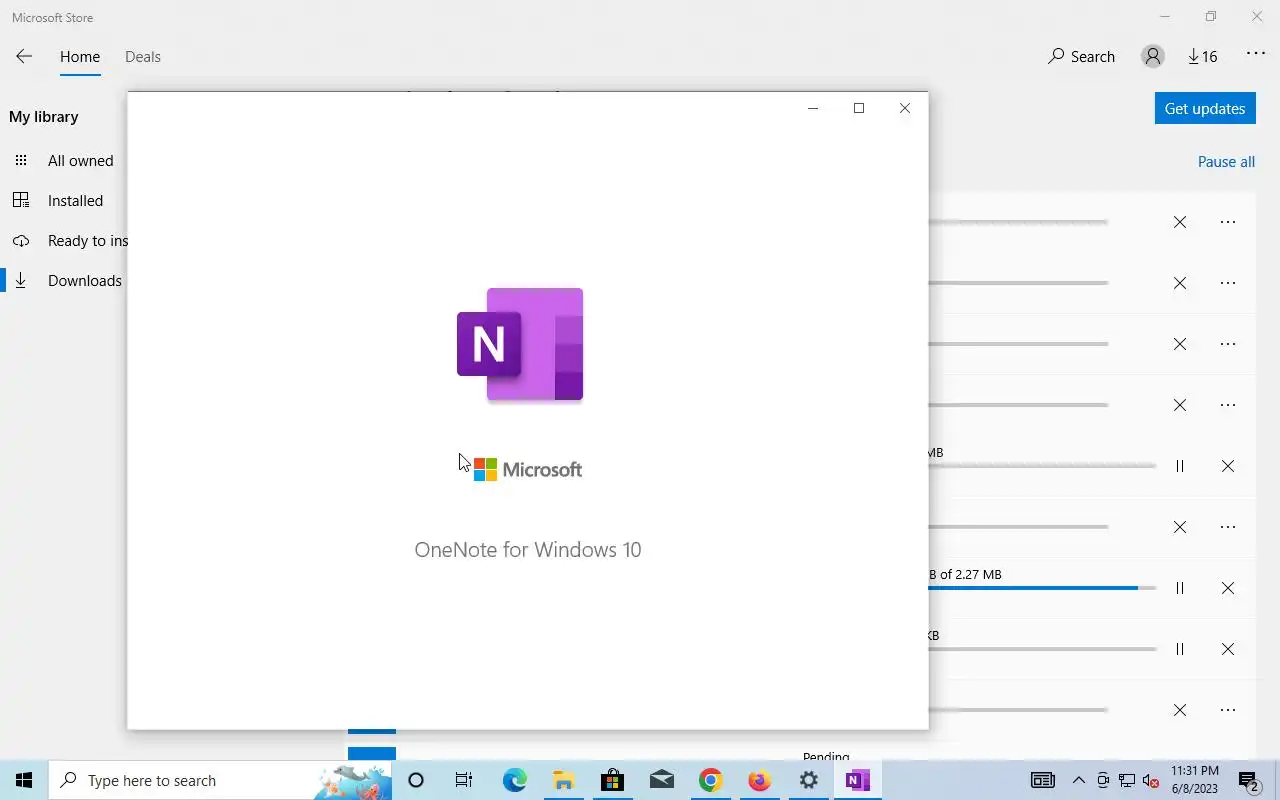Click the download arrow icon beside Downloads
The width and height of the screenshot is (1280, 800).
[21, 281]
